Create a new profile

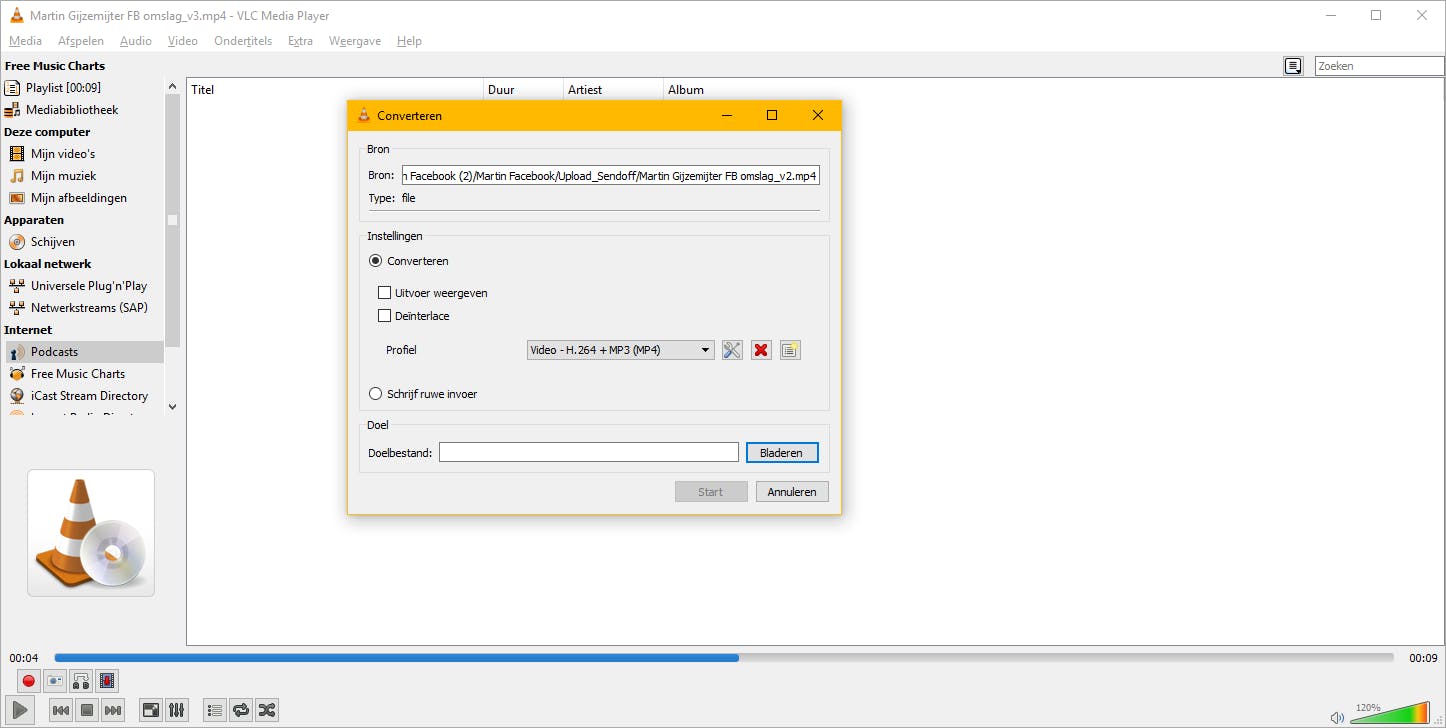(790, 350)
